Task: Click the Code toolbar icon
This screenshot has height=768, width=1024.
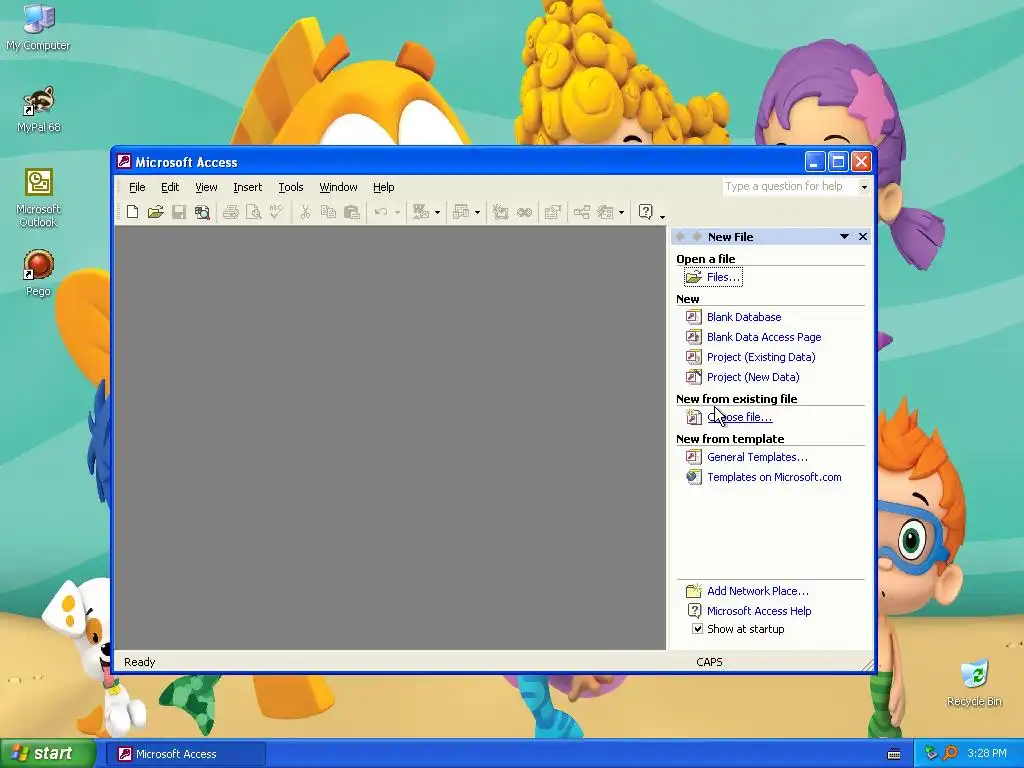Action: tap(501, 212)
